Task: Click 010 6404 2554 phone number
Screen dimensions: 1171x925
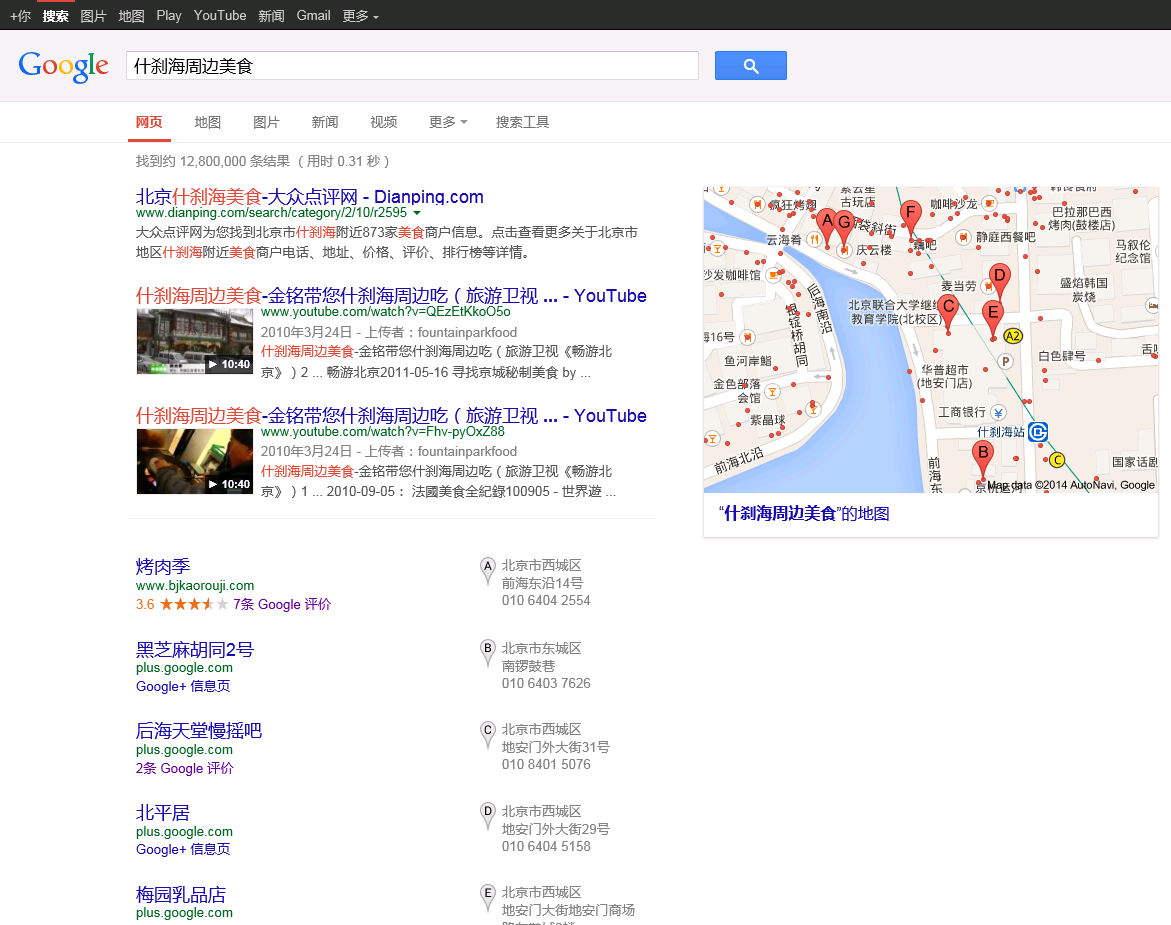Action: tap(546, 600)
